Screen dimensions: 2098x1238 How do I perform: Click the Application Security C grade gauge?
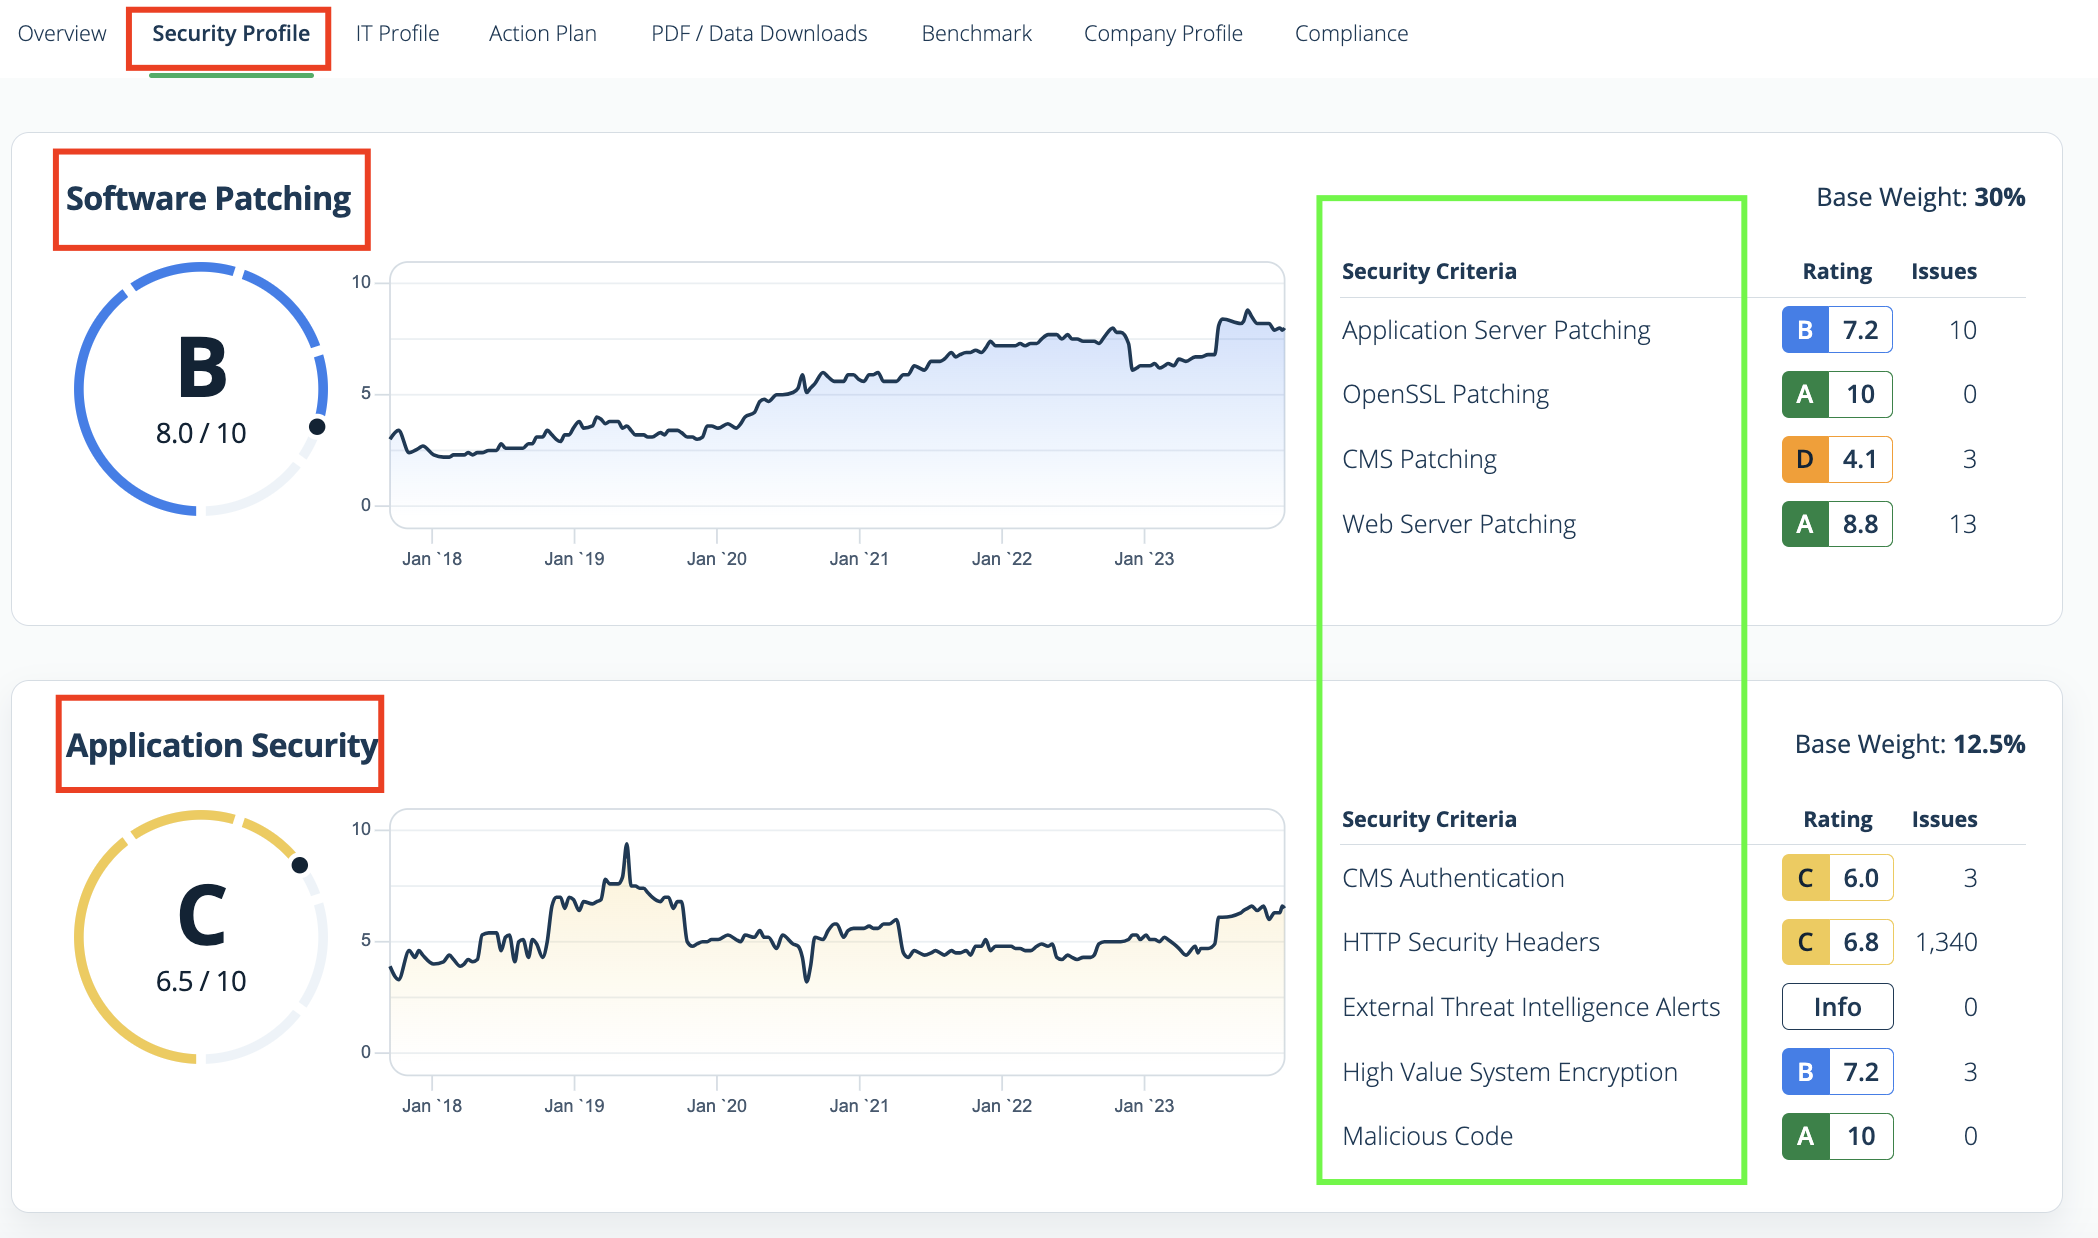pos(201,937)
